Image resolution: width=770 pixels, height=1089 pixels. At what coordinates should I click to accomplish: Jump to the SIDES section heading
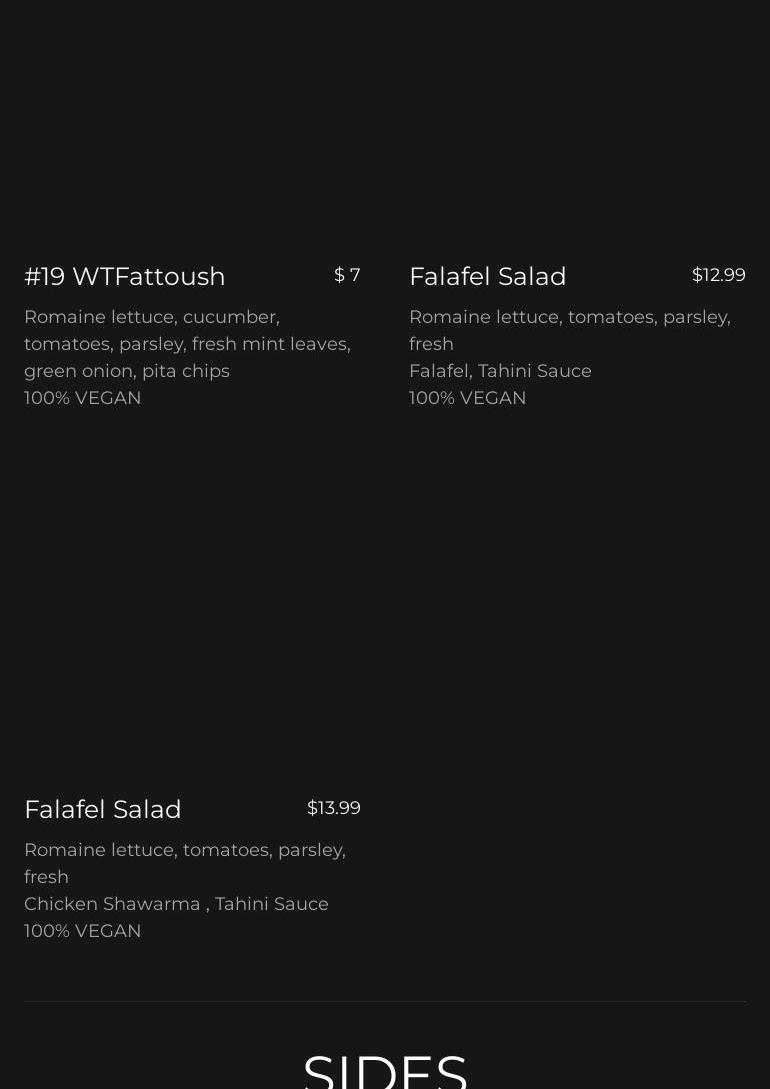[385, 1070]
